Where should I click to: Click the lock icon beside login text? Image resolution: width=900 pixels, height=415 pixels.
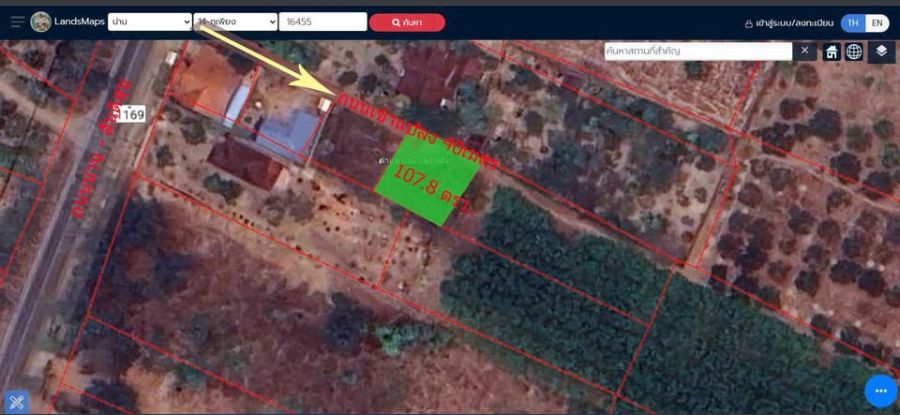[748, 23]
